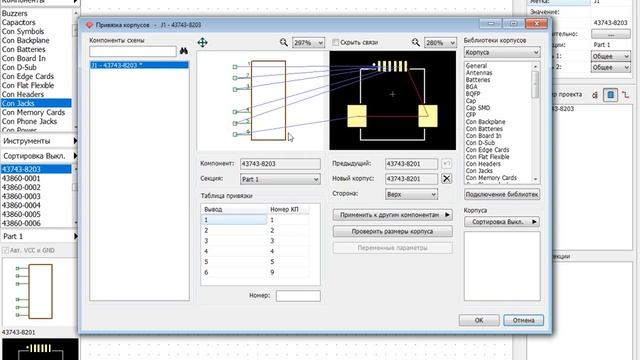
Task: Select Capacitors in left library list
Action: coord(18,22)
